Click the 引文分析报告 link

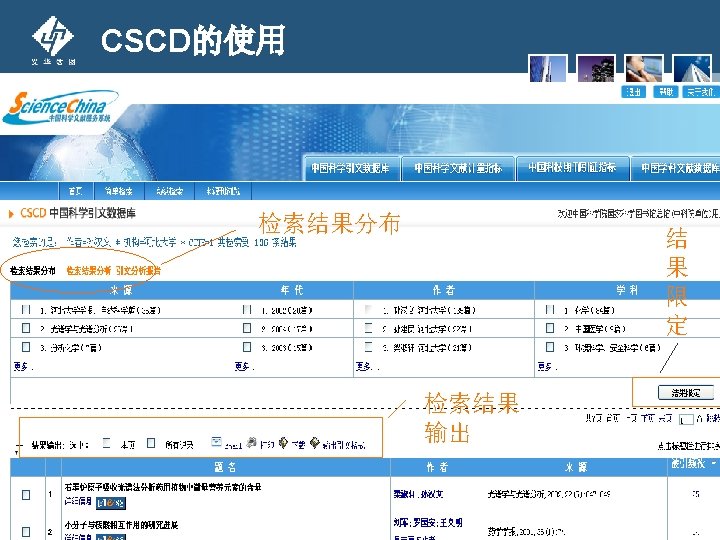tap(139, 270)
